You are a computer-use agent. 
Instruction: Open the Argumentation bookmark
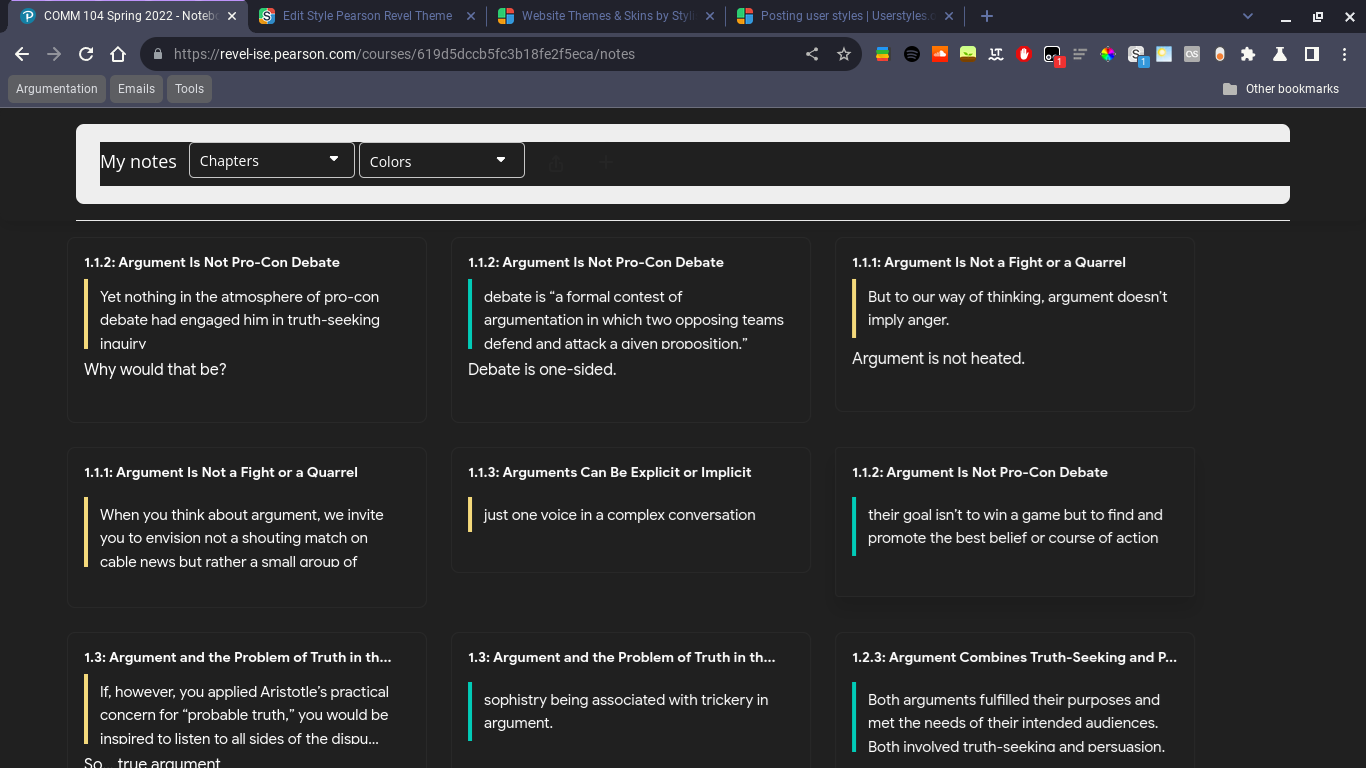[x=57, y=89]
